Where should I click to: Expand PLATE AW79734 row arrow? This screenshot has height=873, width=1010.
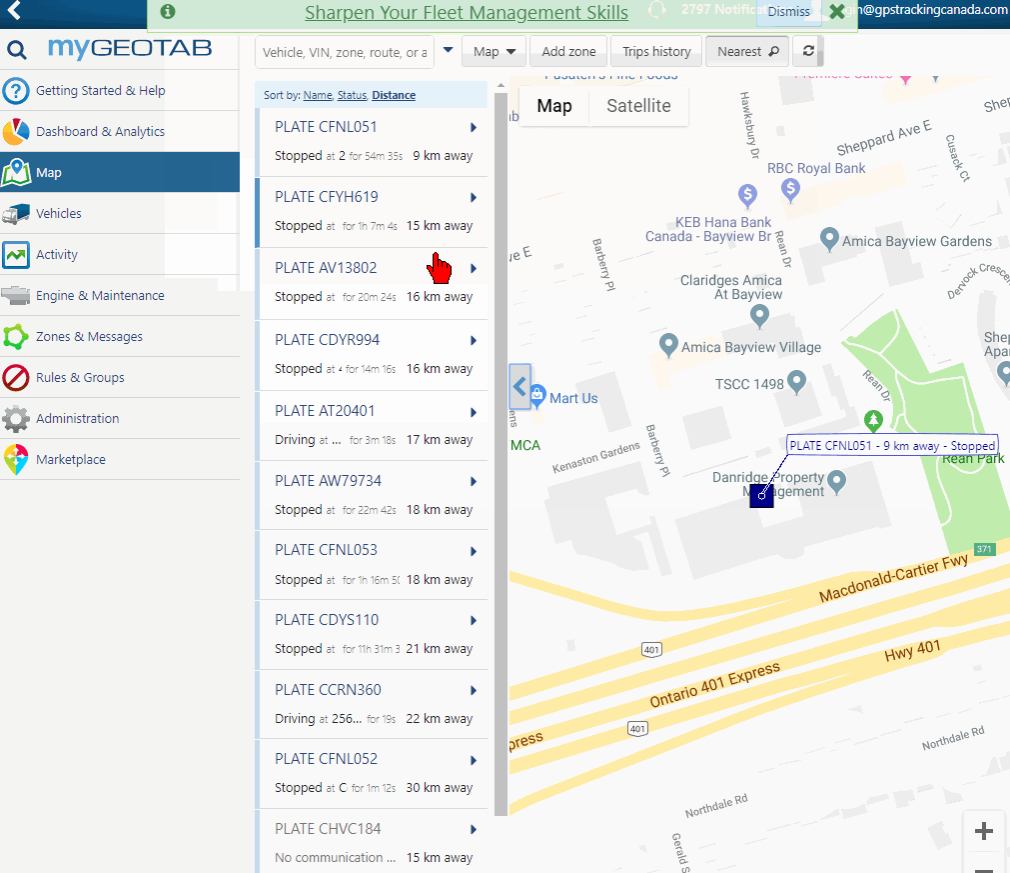[473, 481]
